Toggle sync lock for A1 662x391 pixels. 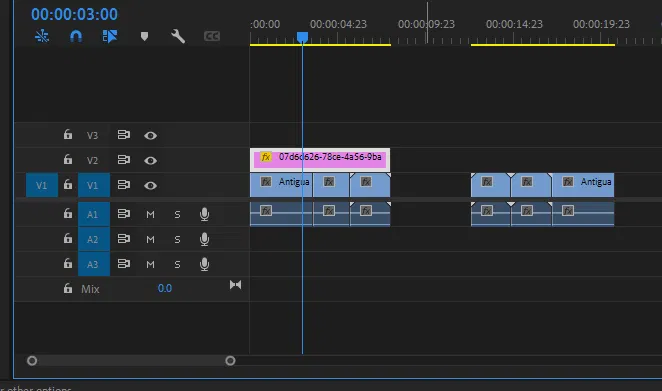[x=124, y=214]
